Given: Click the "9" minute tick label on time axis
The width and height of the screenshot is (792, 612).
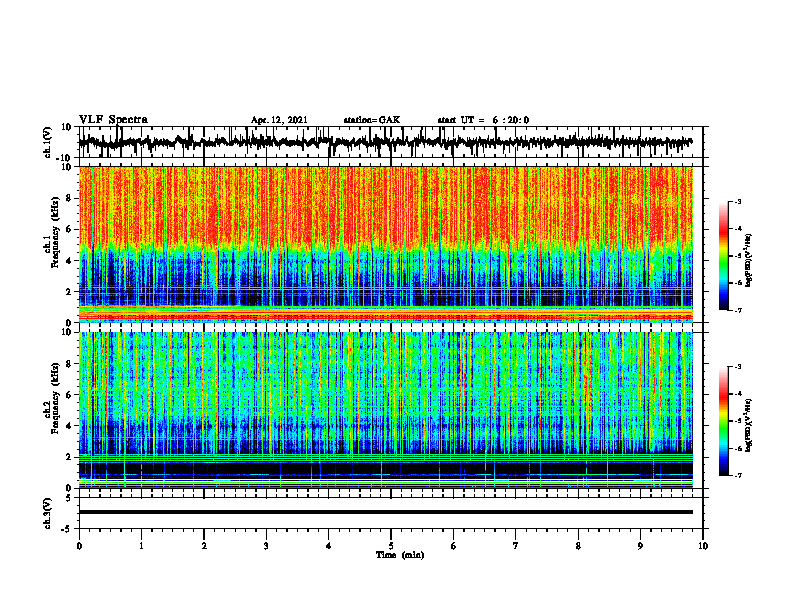Looking at the screenshot, I should (640, 546).
